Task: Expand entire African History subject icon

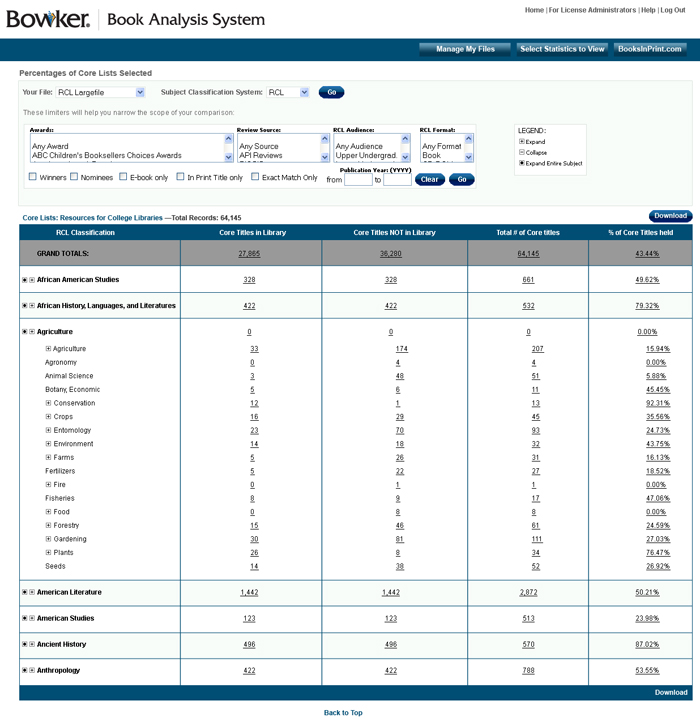Action: pyautogui.click(x=25, y=306)
